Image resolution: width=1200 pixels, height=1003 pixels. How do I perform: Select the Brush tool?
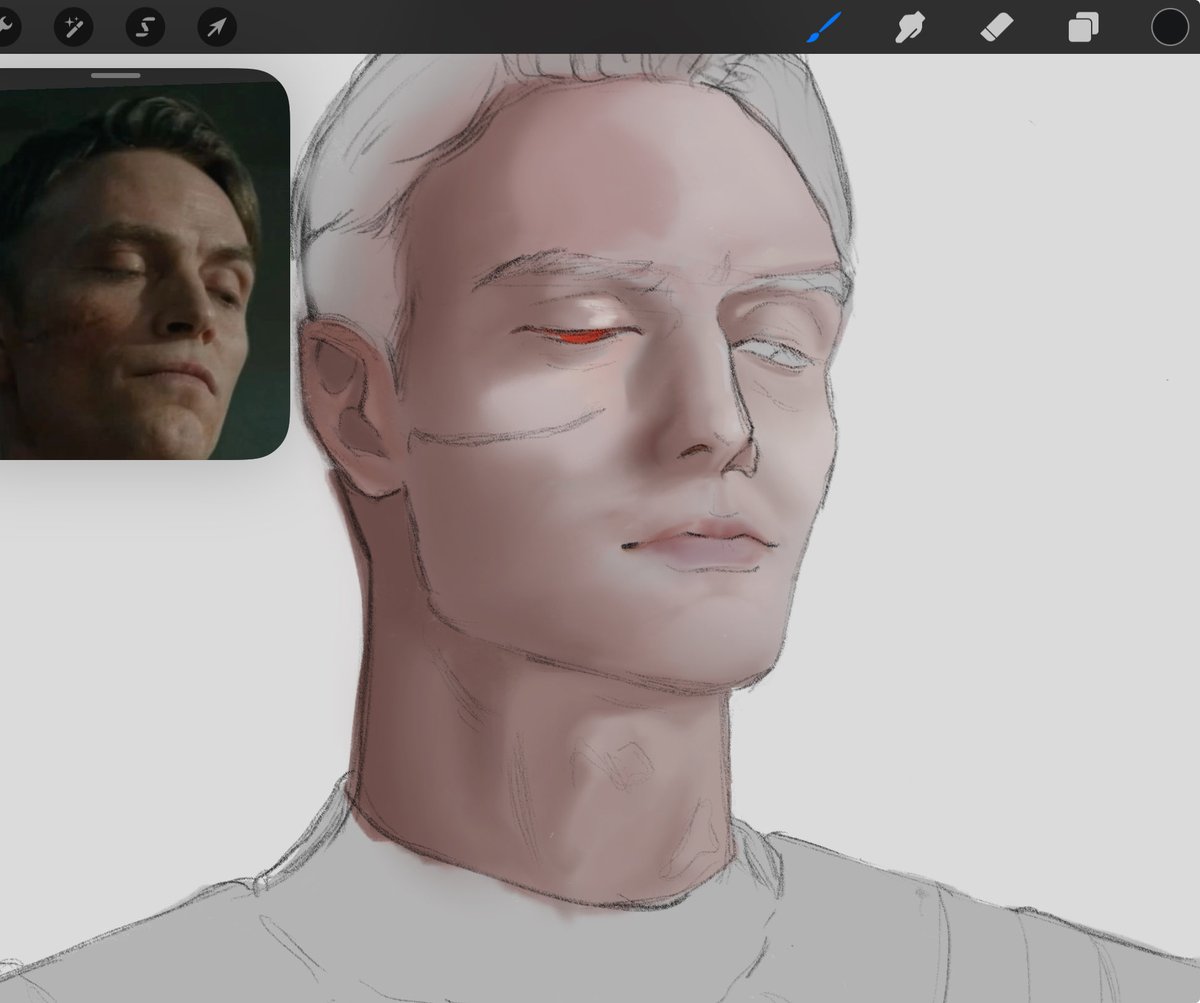[824, 27]
